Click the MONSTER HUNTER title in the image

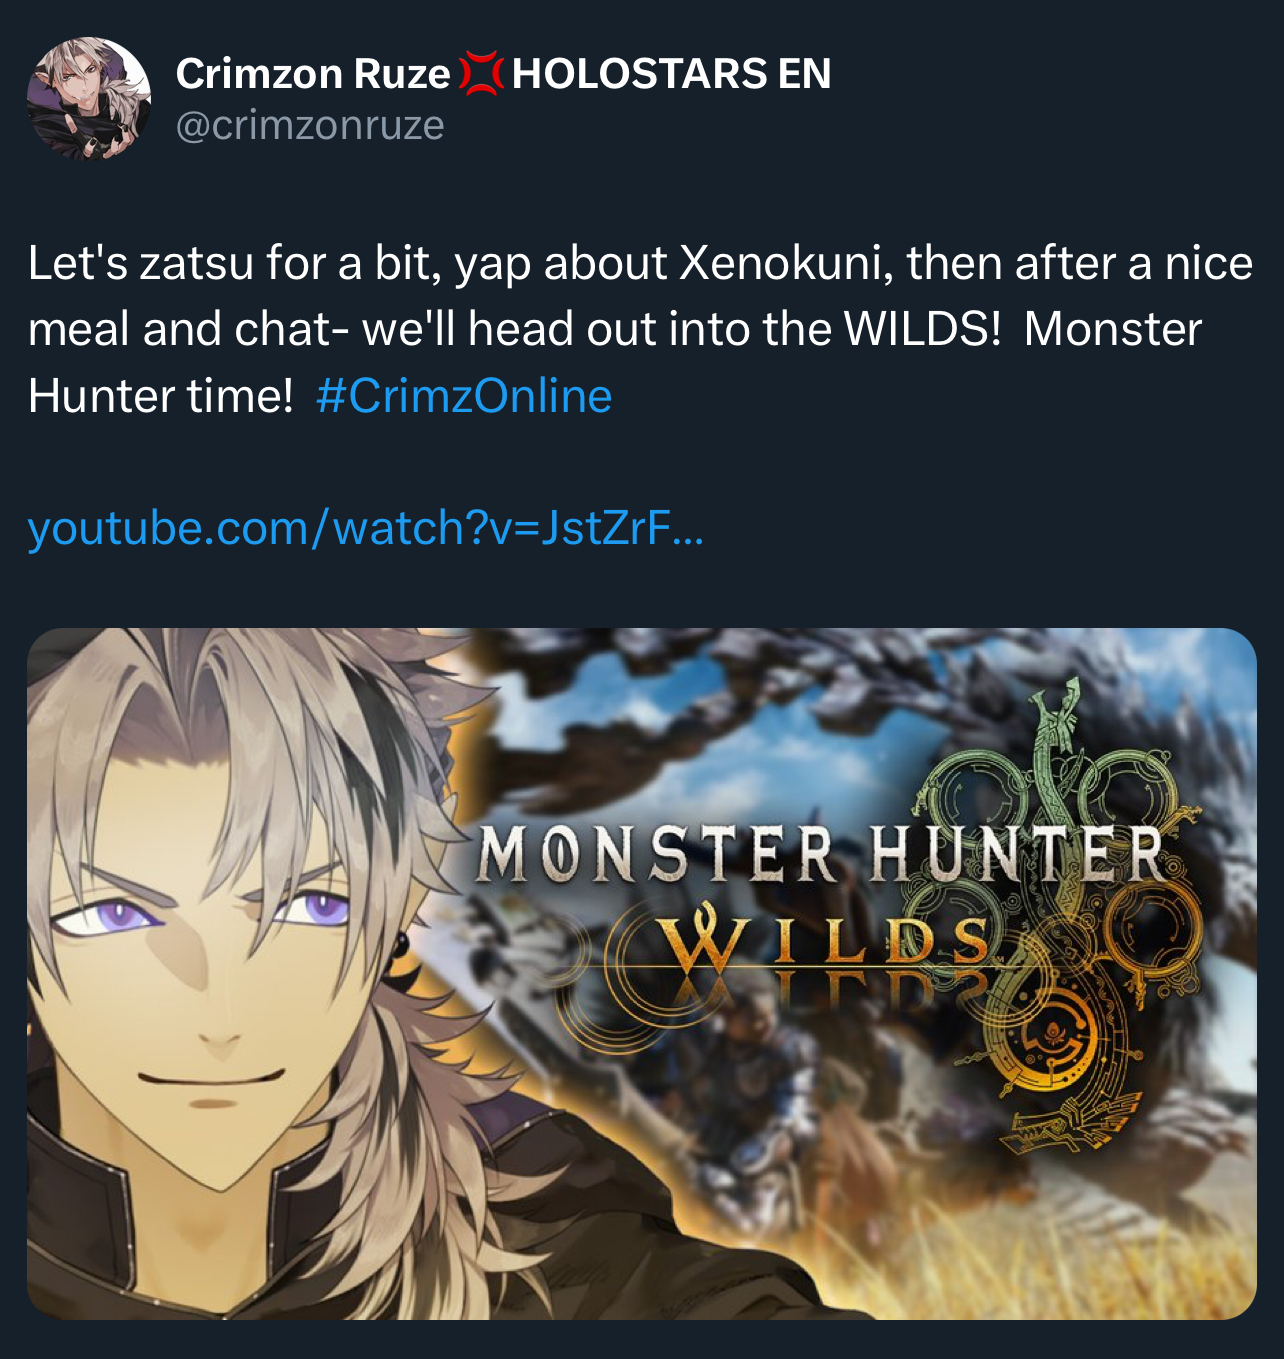pos(819,855)
